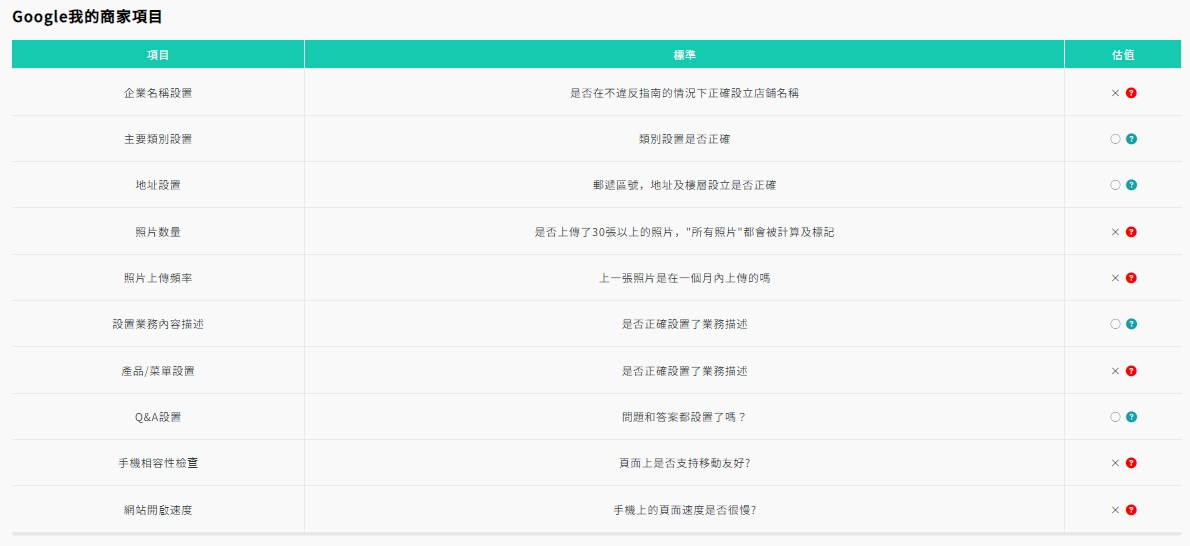Screen dimensions: 1190x546
Task: Select the 手機相容性檢查 item cell
Action: 158,463
